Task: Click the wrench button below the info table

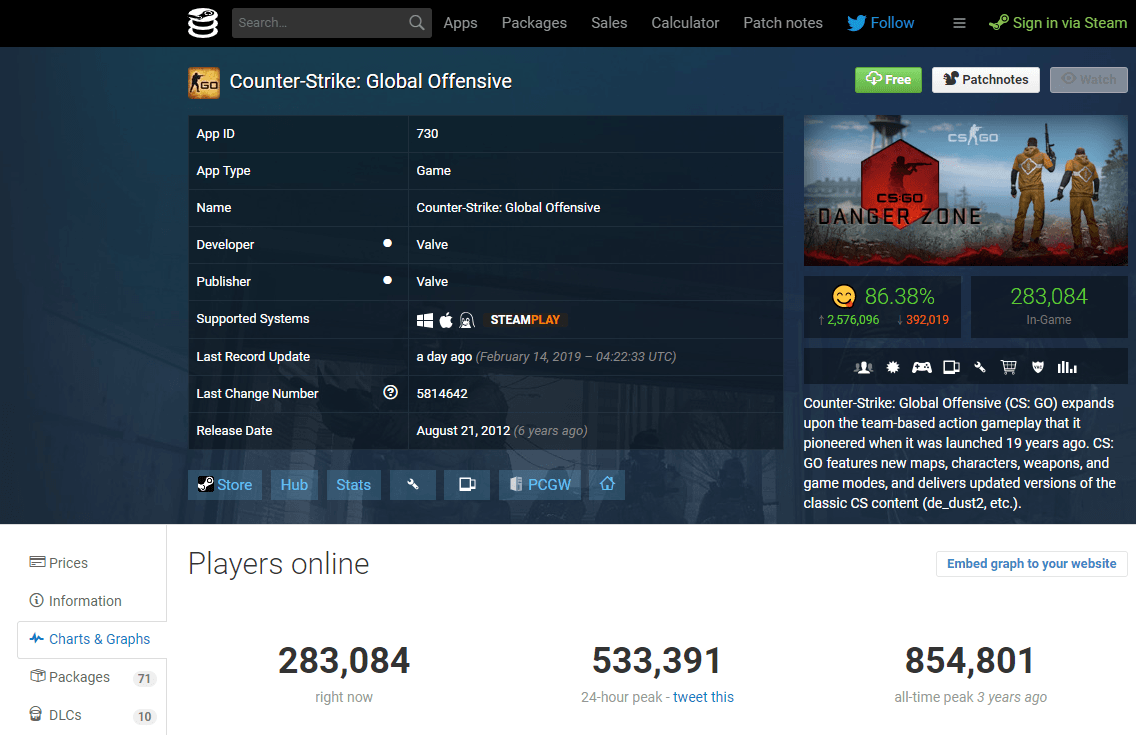Action: click(x=413, y=484)
